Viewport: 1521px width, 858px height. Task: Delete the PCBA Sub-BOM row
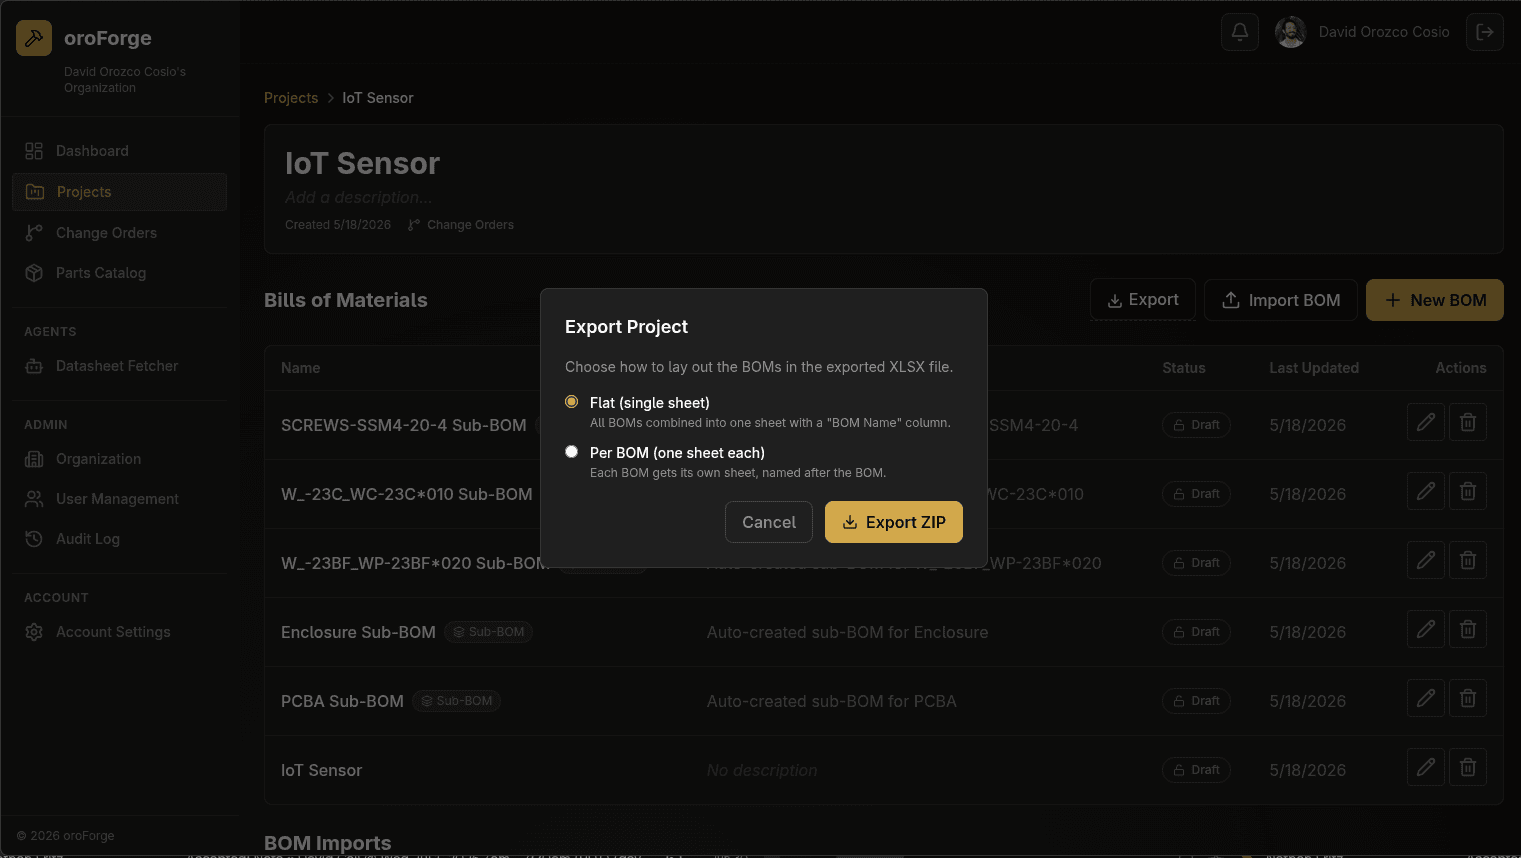click(1468, 698)
